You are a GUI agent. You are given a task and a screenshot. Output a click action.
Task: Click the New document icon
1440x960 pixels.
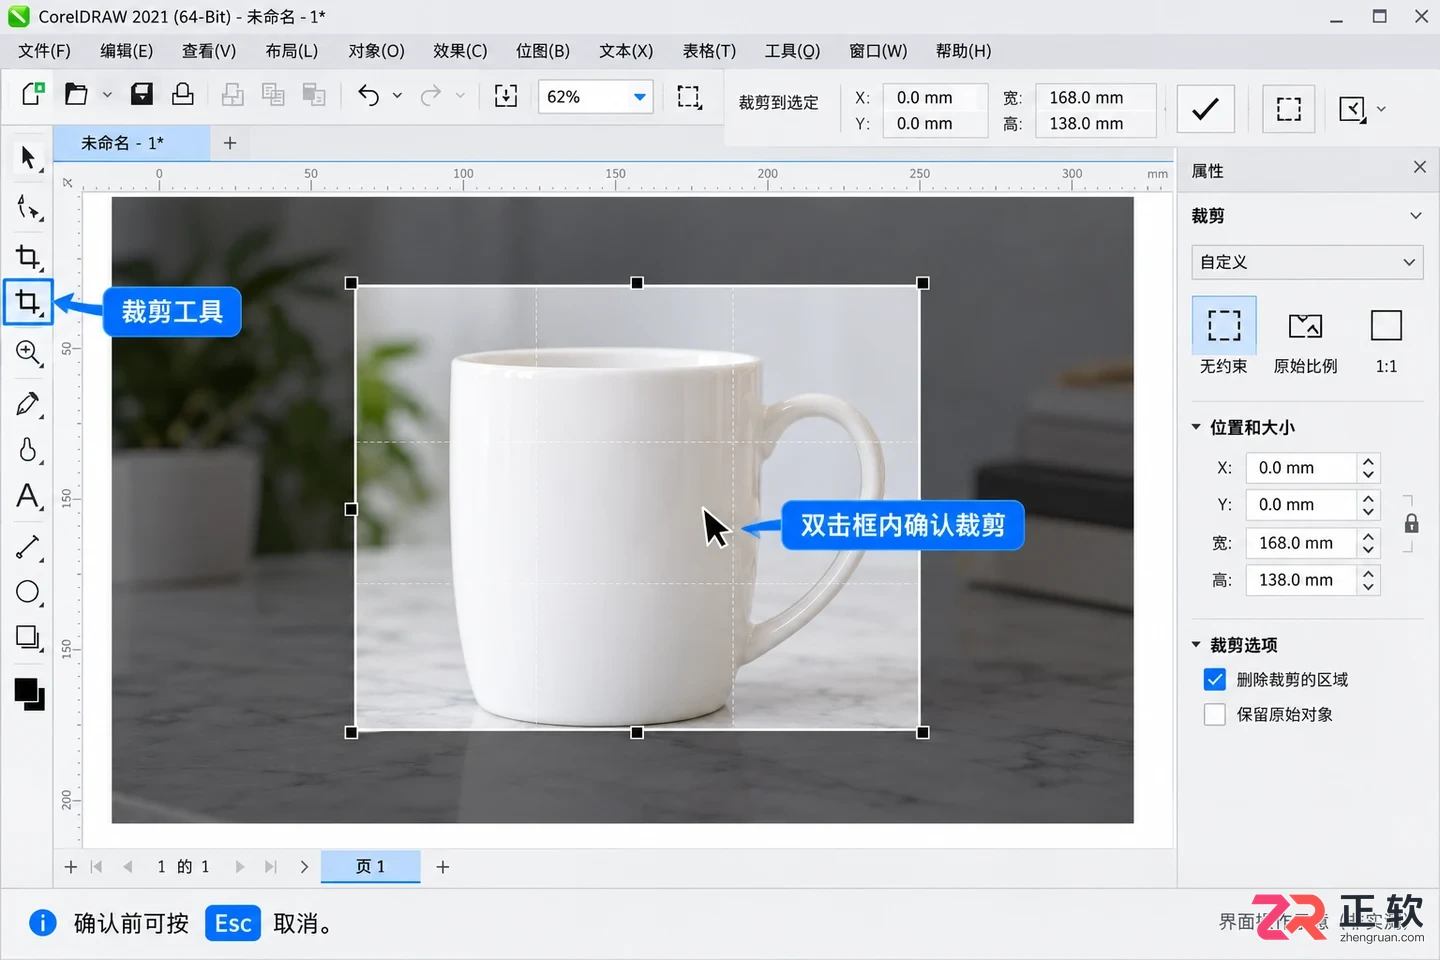(32, 94)
